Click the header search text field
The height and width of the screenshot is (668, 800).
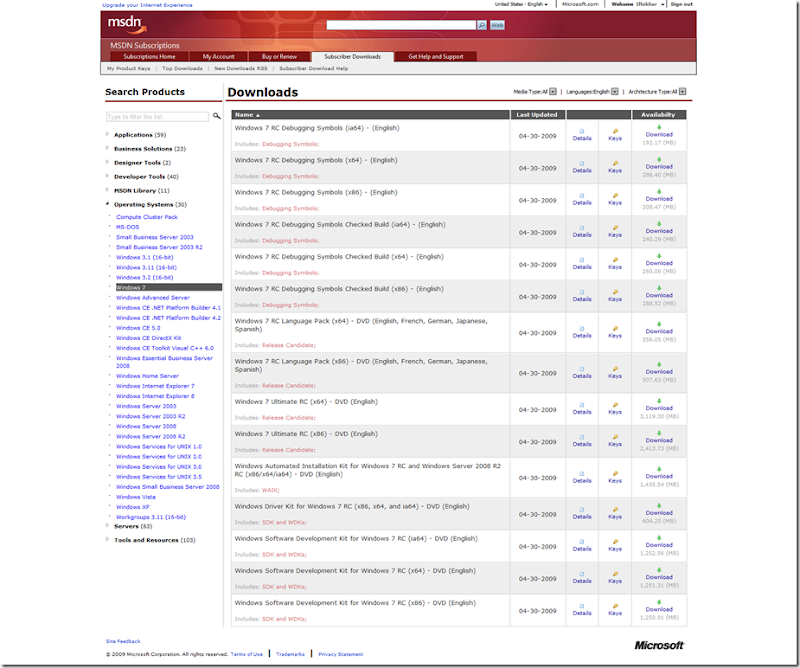(401, 25)
